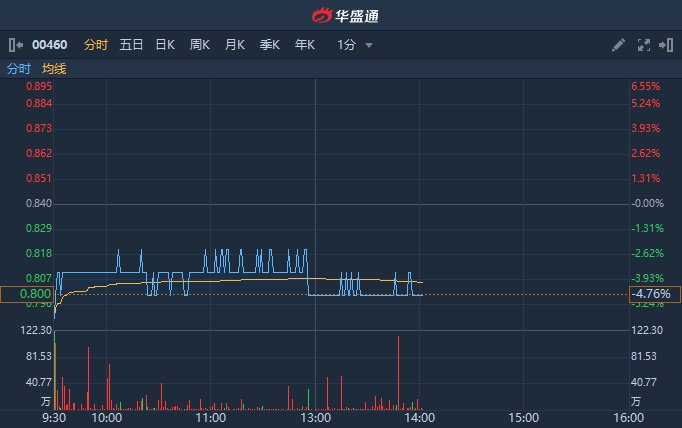This screenshot has width=682, height=428.
Task: Switch to 日K daily candlestick tab
Action: coord(165,45)
